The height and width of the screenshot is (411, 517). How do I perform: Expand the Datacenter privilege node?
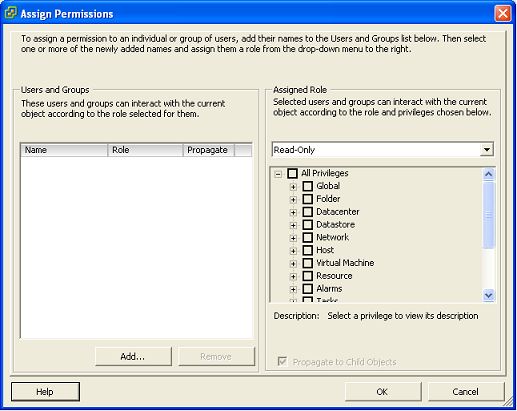(x=293, y=212)
